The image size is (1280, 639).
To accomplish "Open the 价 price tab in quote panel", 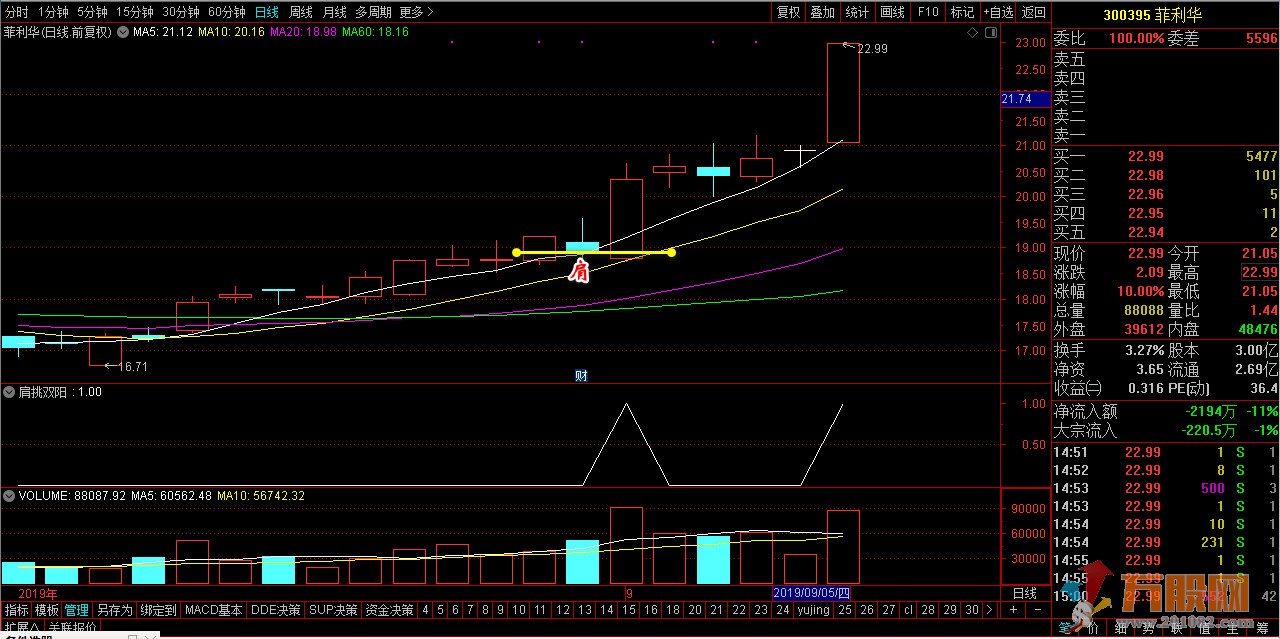I will point(1092,628).
